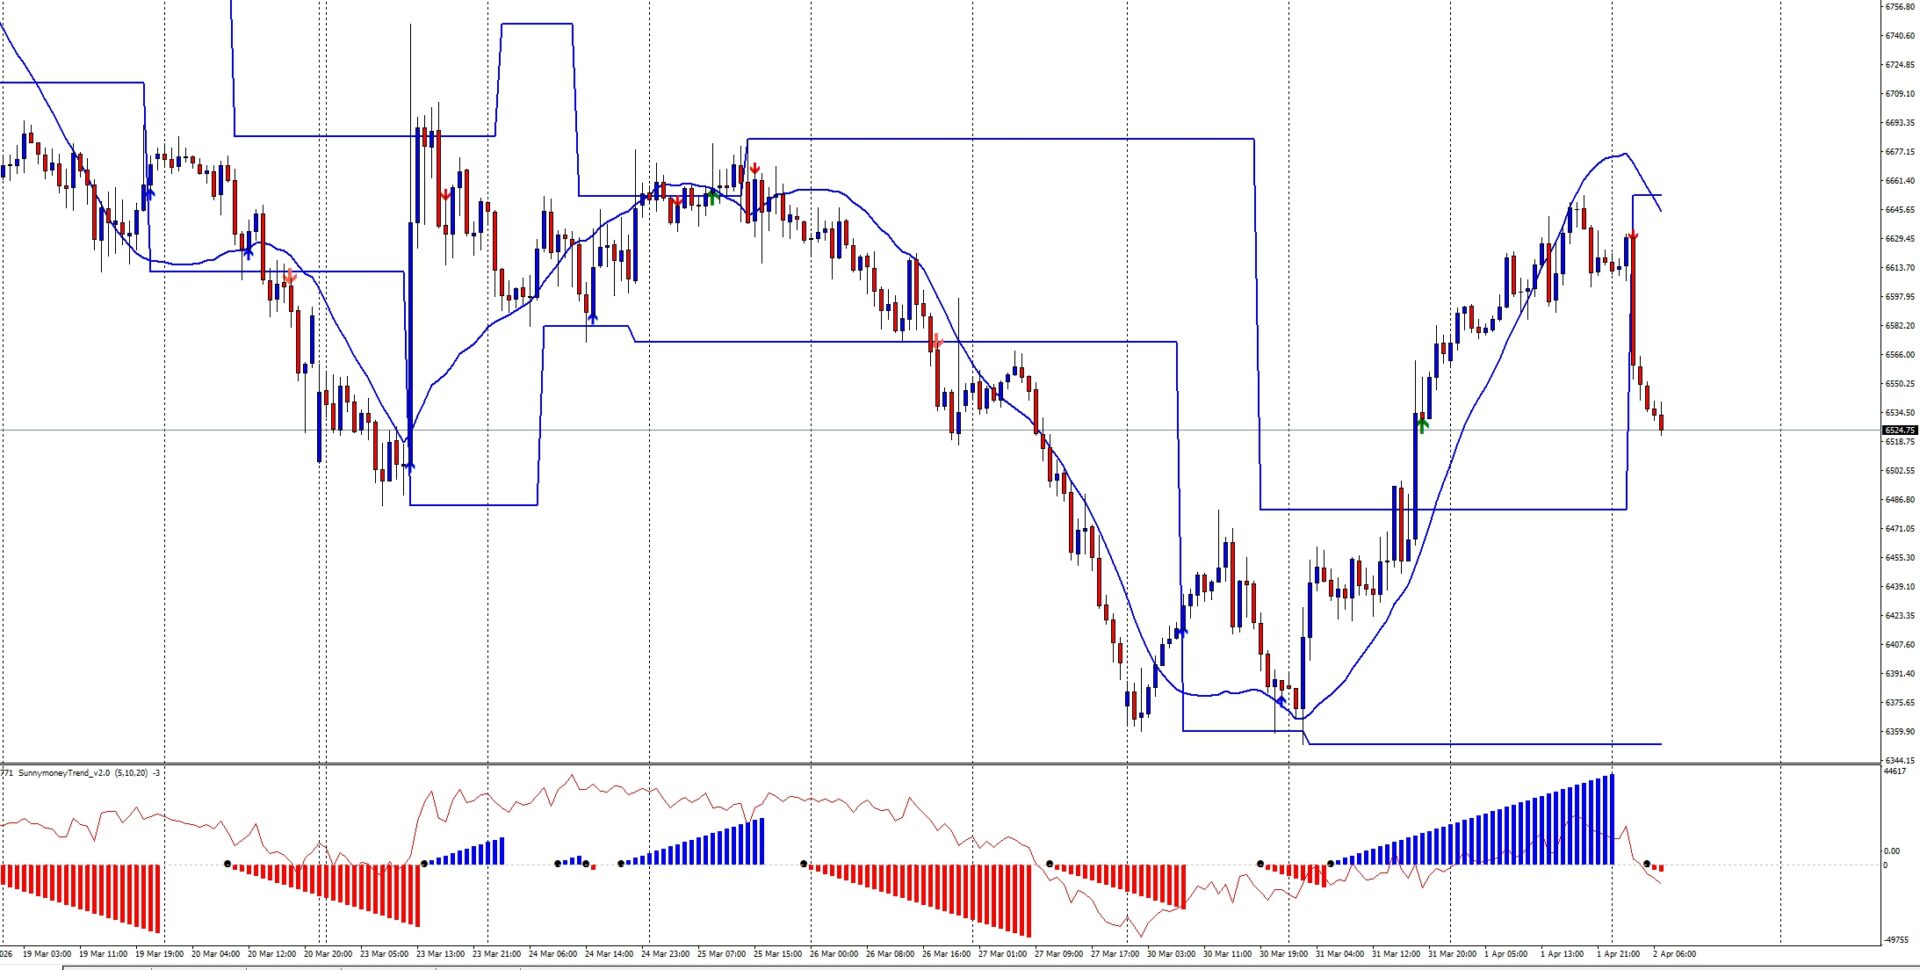Click the tallest blue histogram bar at 1 Apr 21:00
The width and height of the screenshot is (1920, 970).
[x=1611, y=818]
